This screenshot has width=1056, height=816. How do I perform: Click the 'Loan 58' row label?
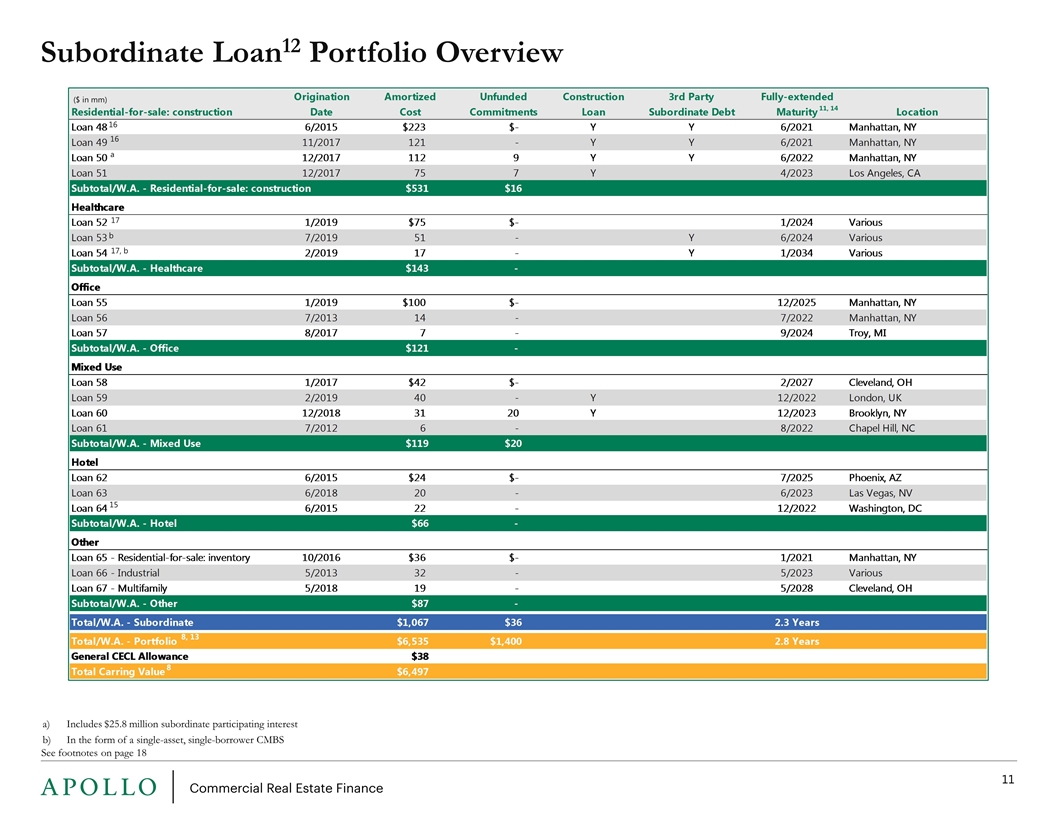pyautogui.click(x=89, y=382)
